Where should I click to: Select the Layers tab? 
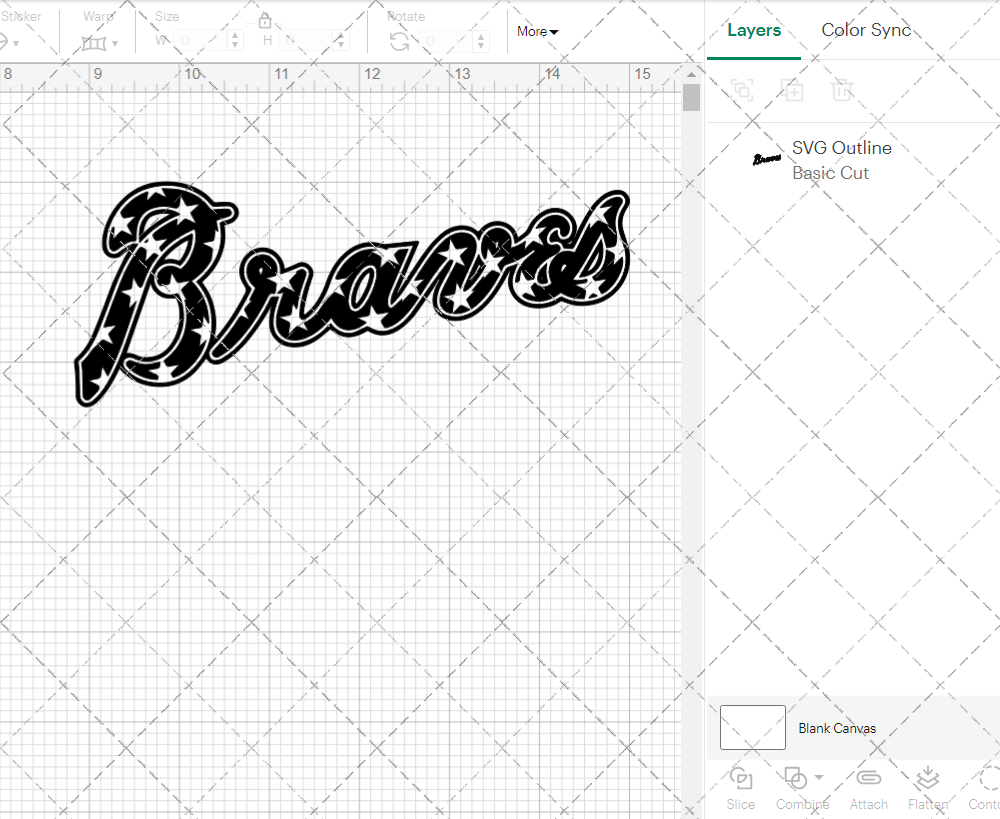(x=754, y=30)
